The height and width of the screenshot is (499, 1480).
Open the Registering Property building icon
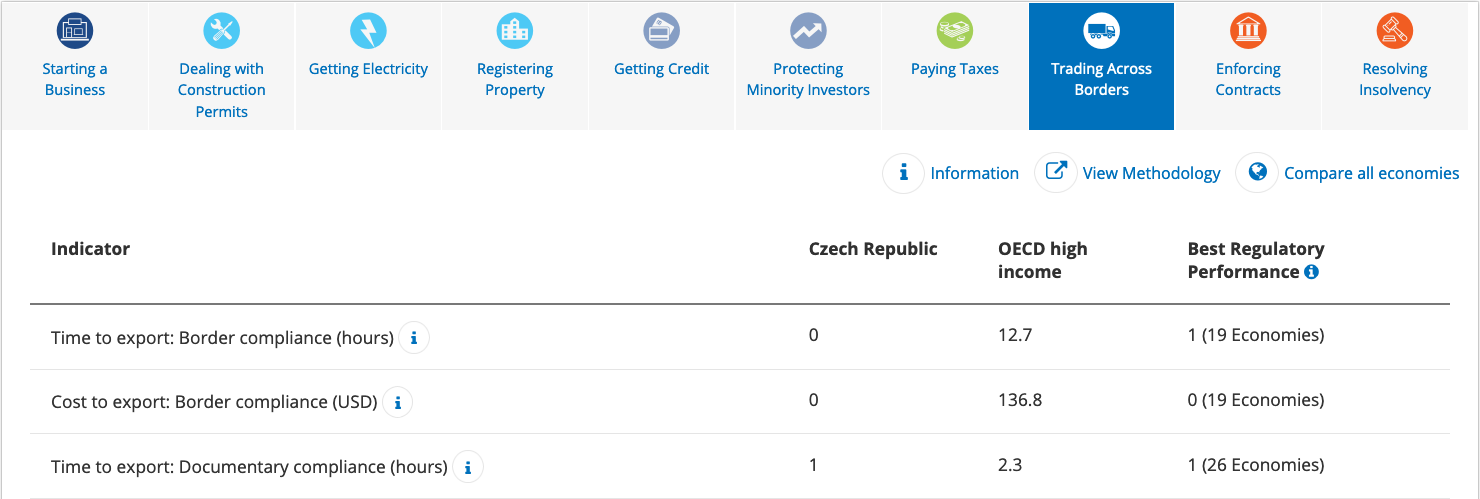(x=515, y=31)
